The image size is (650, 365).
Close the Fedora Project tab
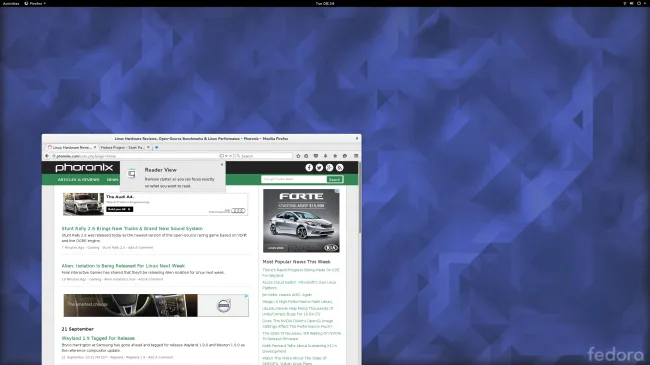[x=148, y=147]
